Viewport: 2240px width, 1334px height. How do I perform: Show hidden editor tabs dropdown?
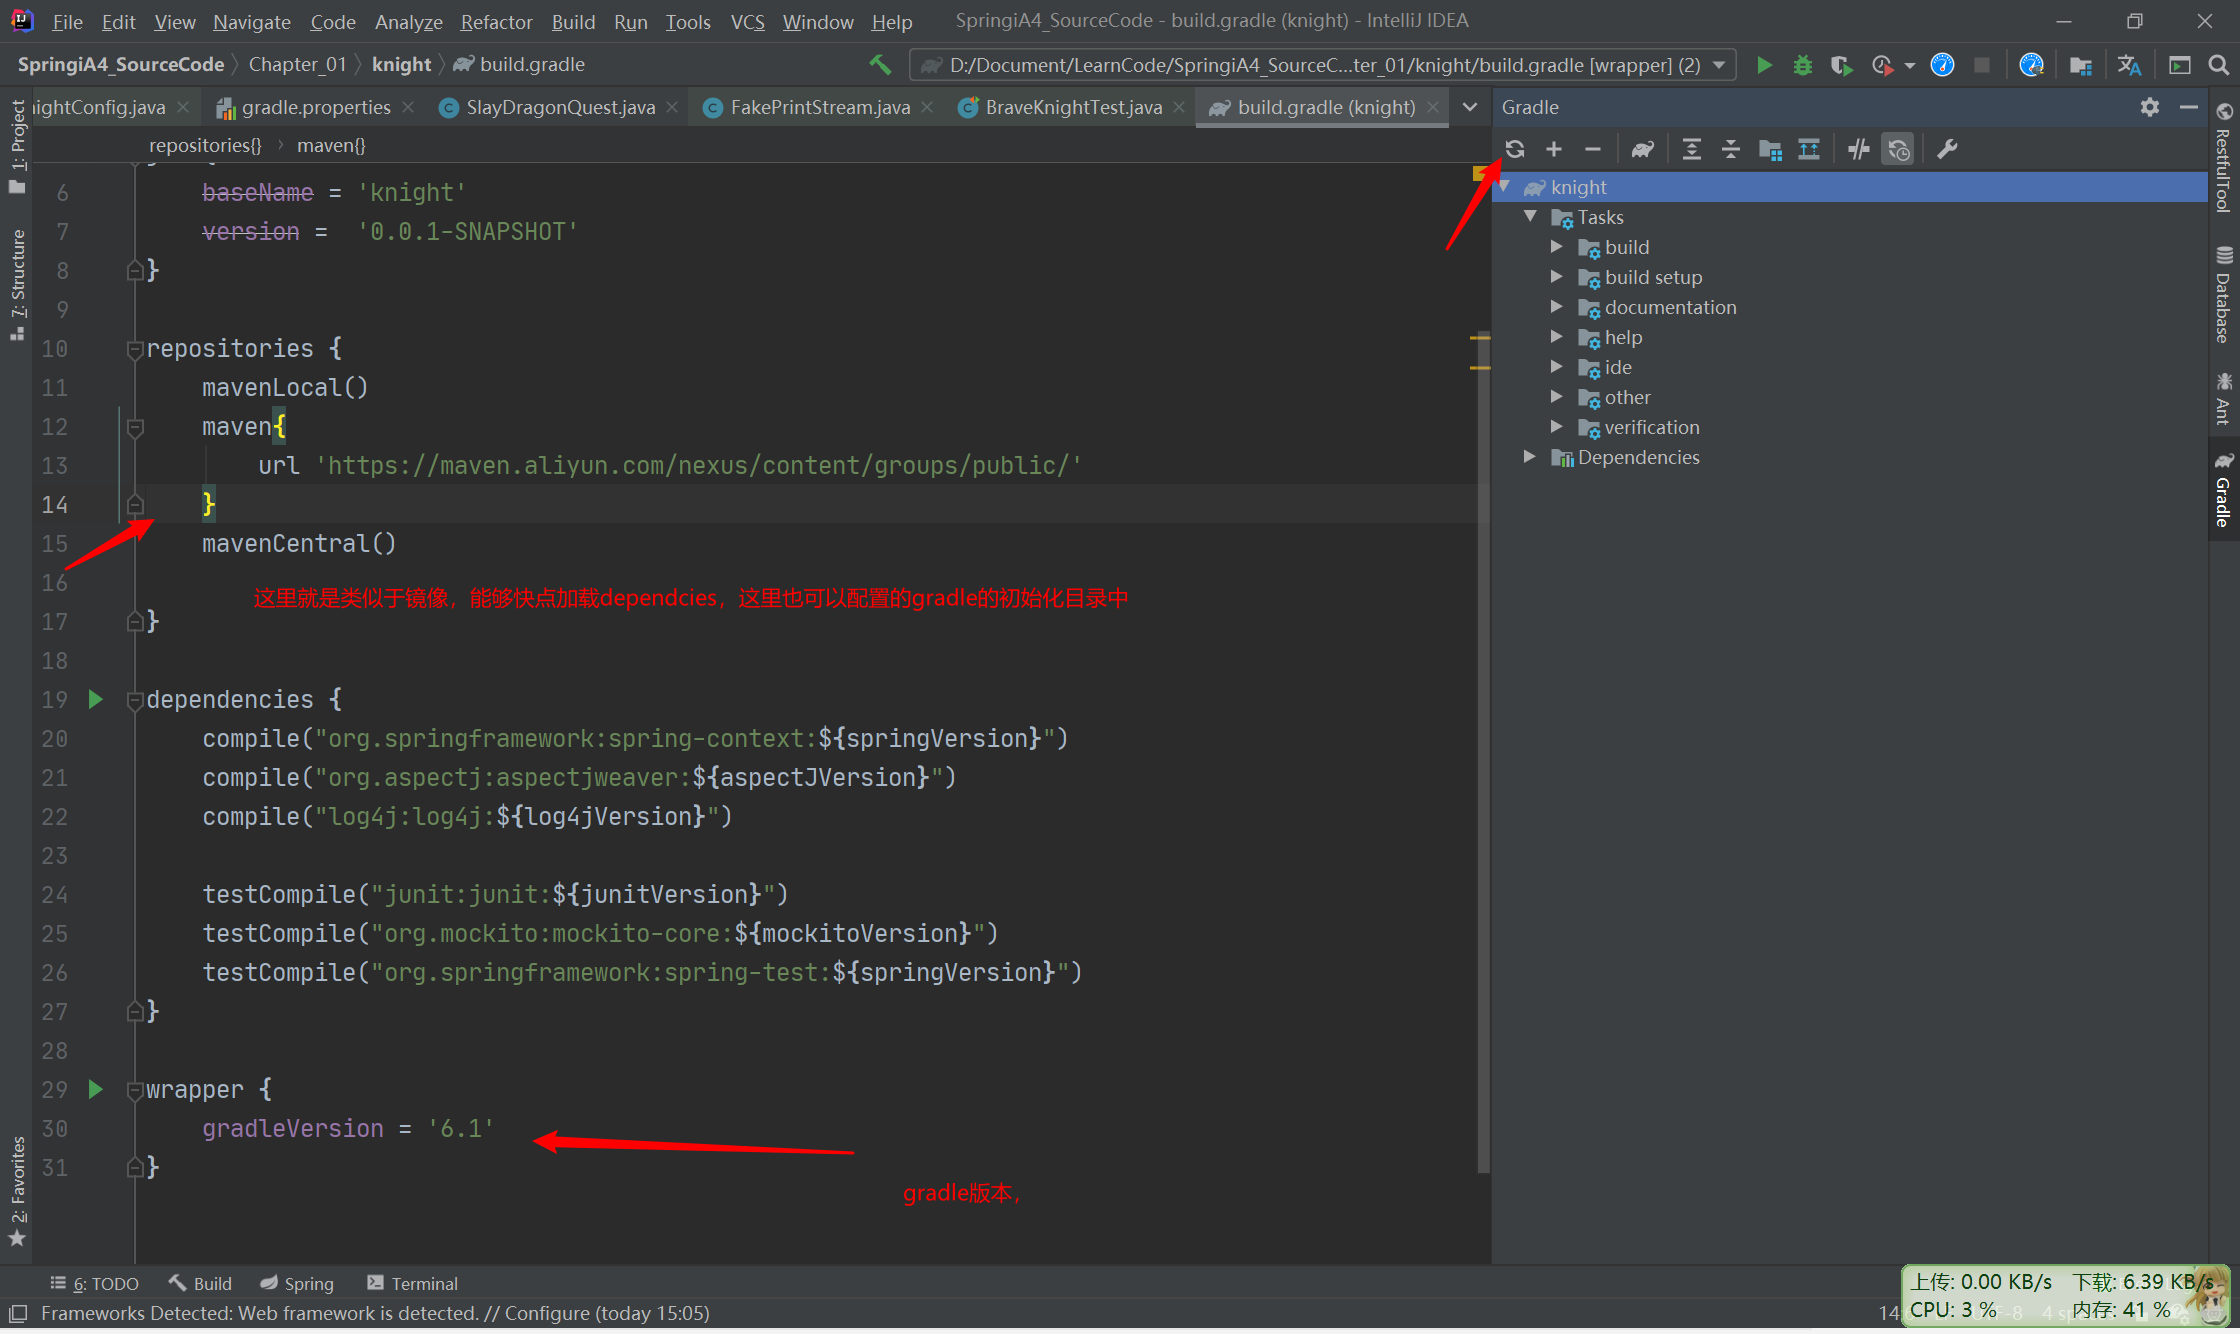(1470, 107)
